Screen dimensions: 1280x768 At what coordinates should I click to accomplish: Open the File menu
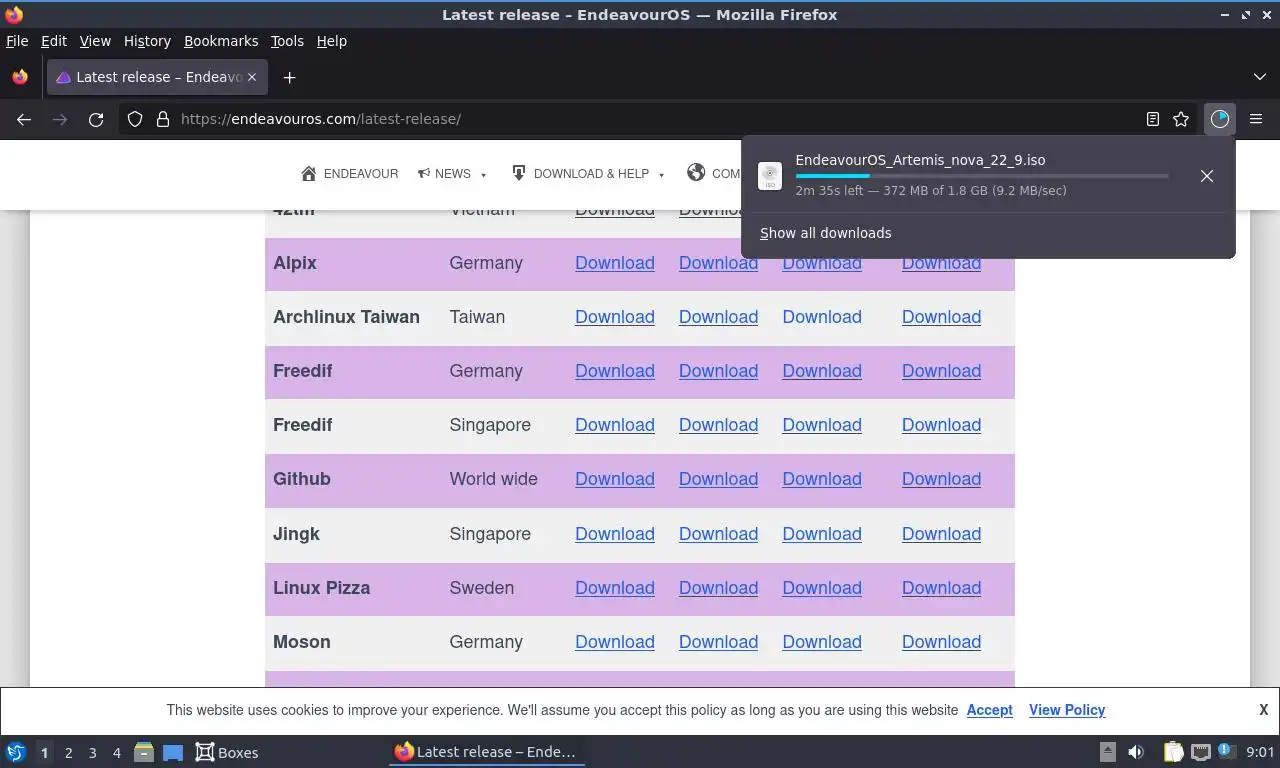point(17,41)
